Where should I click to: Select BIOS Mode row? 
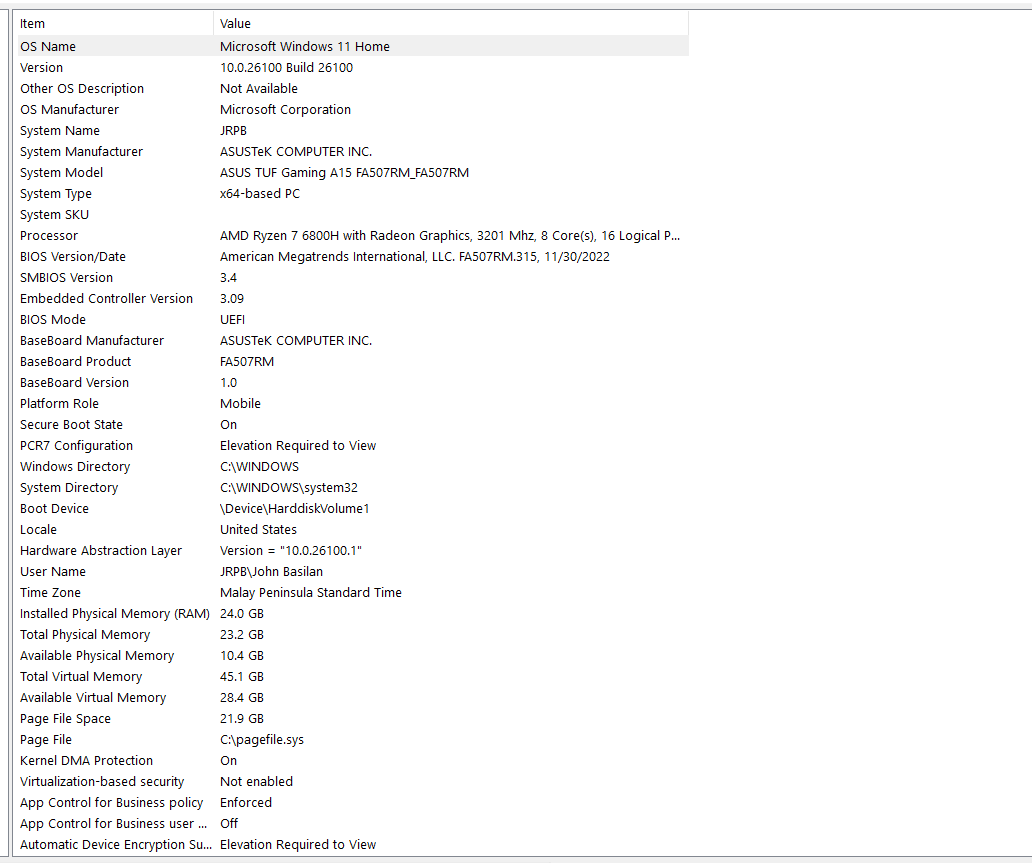pos(351,320)
